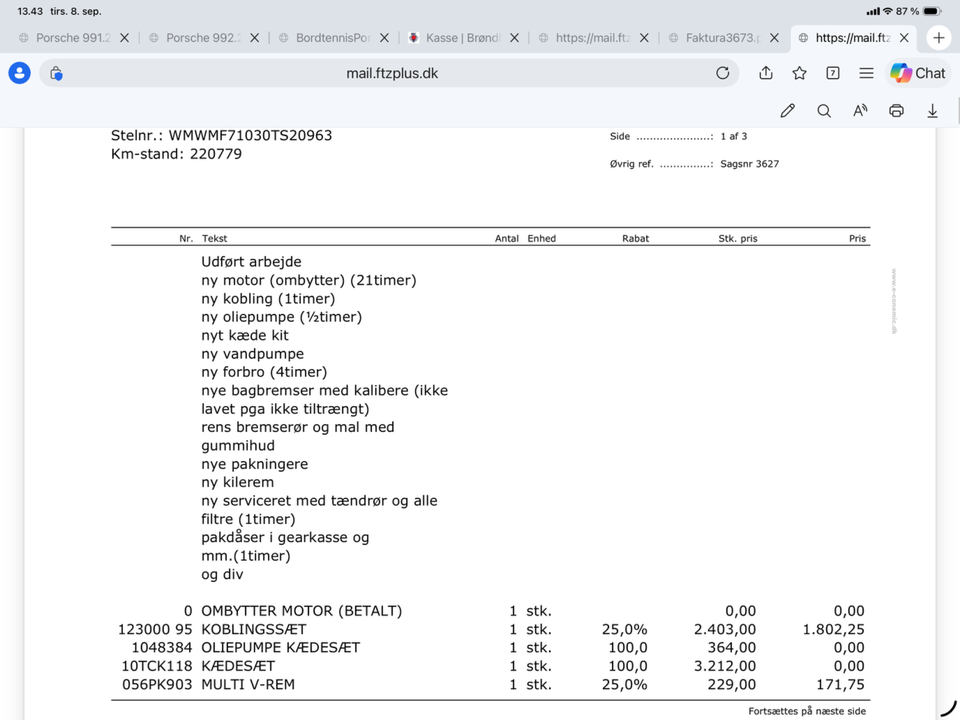Click the Udført arbejde heading
This screenshot has width=960, height=720.
coord(251,261)
